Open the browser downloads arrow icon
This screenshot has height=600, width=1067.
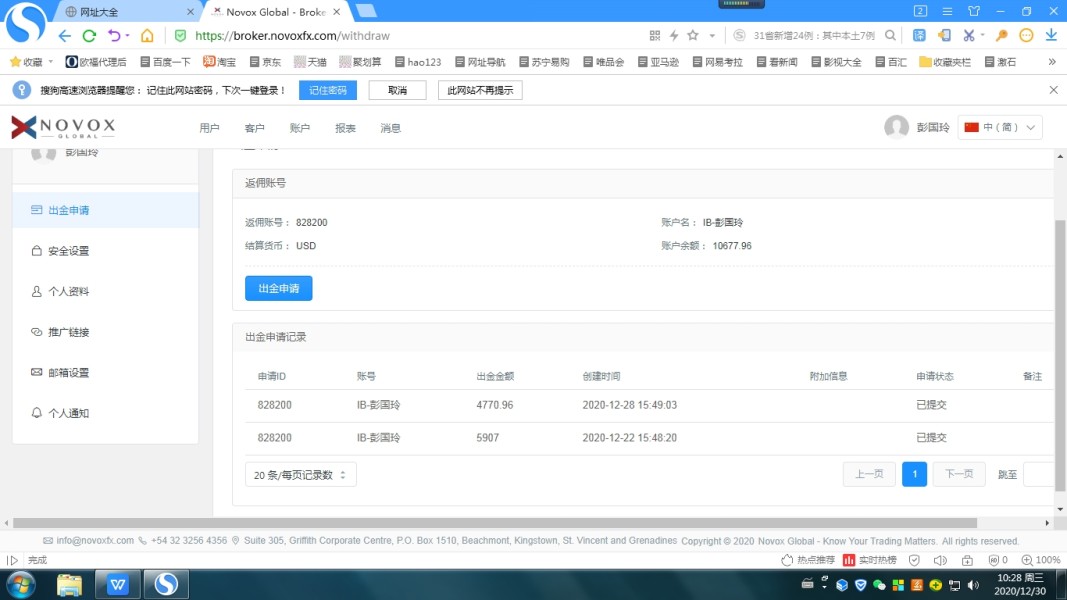pos(1051,35)
